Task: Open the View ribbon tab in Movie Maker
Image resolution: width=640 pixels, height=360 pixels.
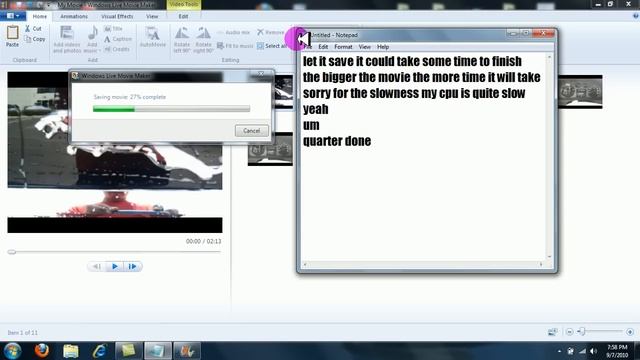Action: (x=152, y=16)
